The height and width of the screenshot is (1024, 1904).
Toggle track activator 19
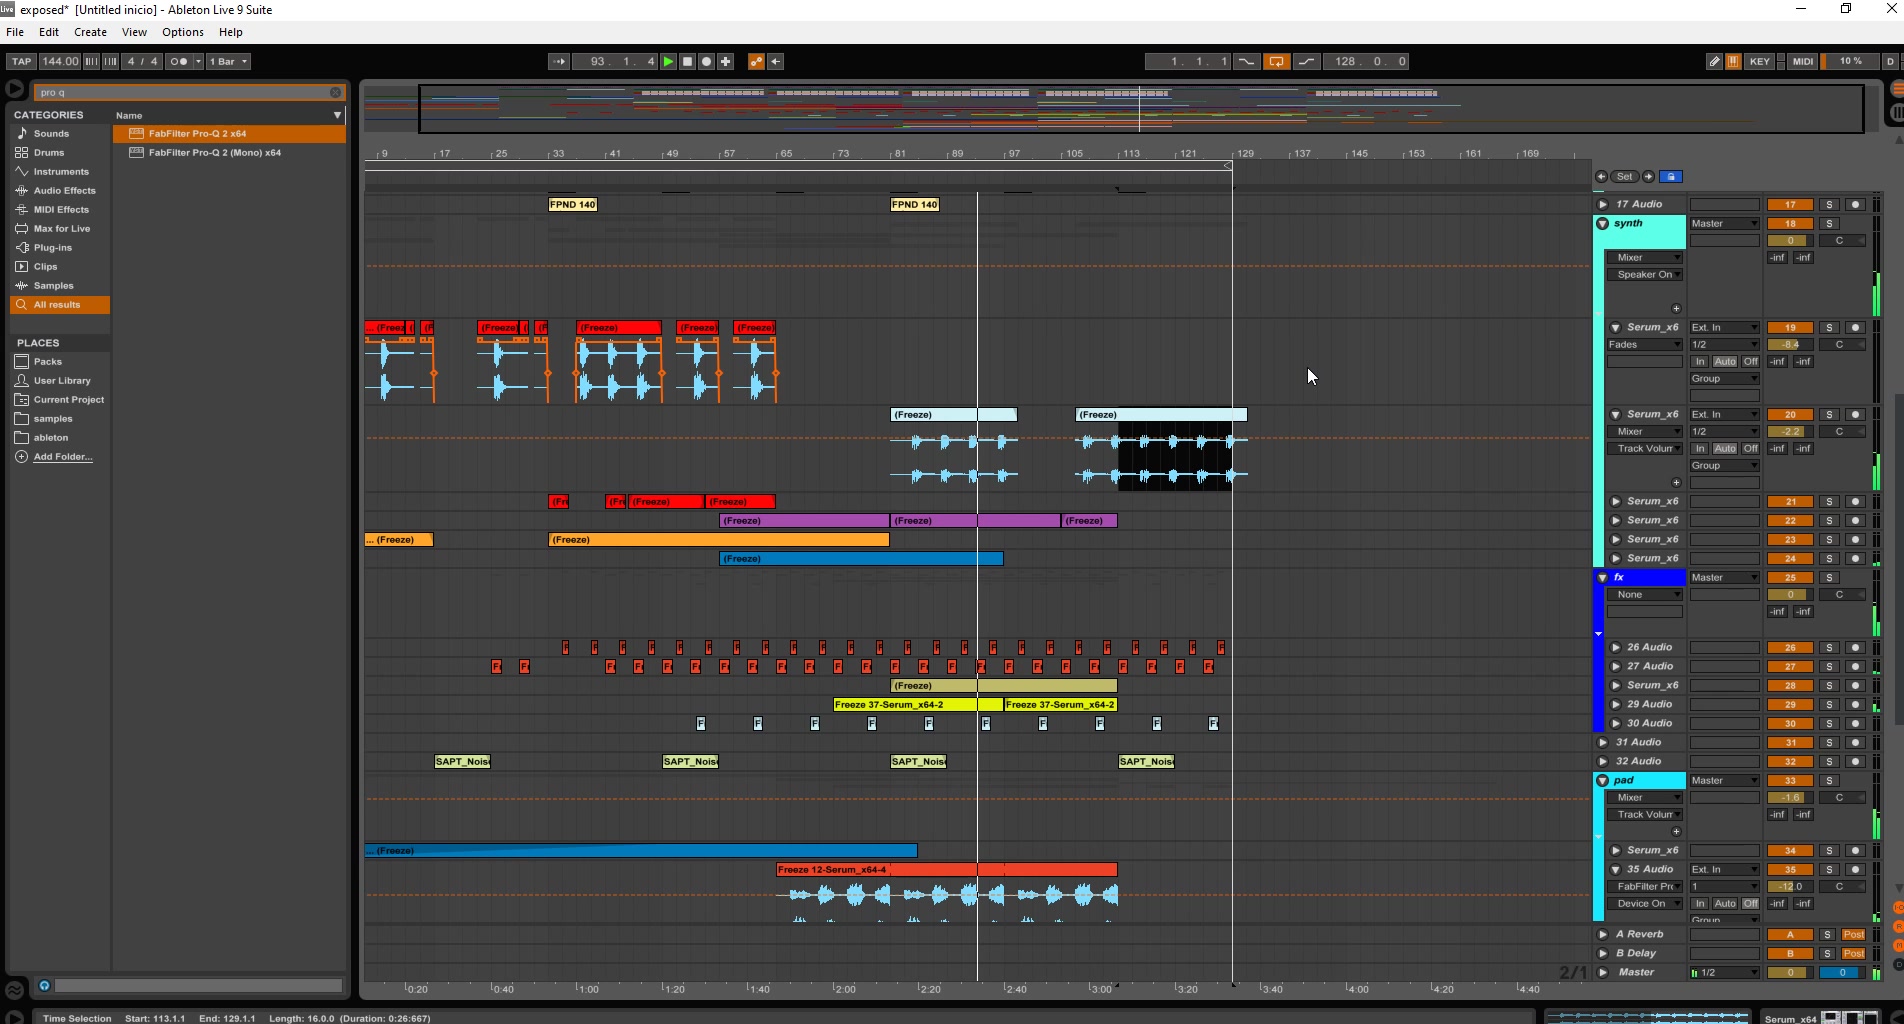1790,328
